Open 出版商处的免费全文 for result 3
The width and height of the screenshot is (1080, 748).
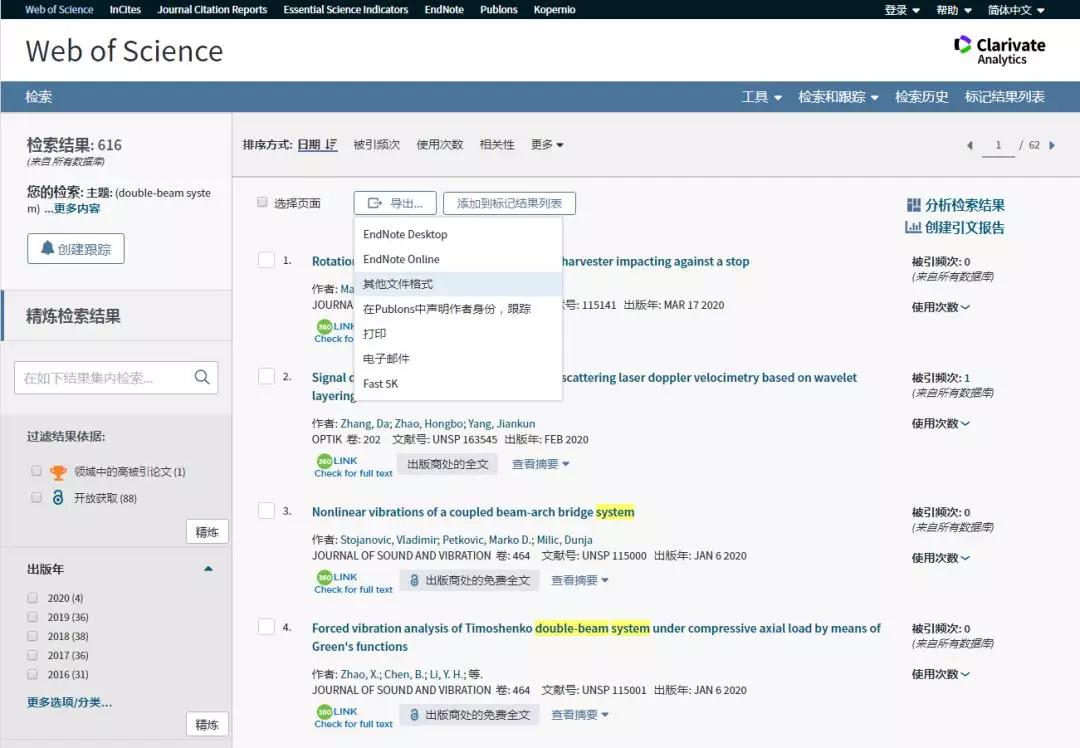(469, 581)
